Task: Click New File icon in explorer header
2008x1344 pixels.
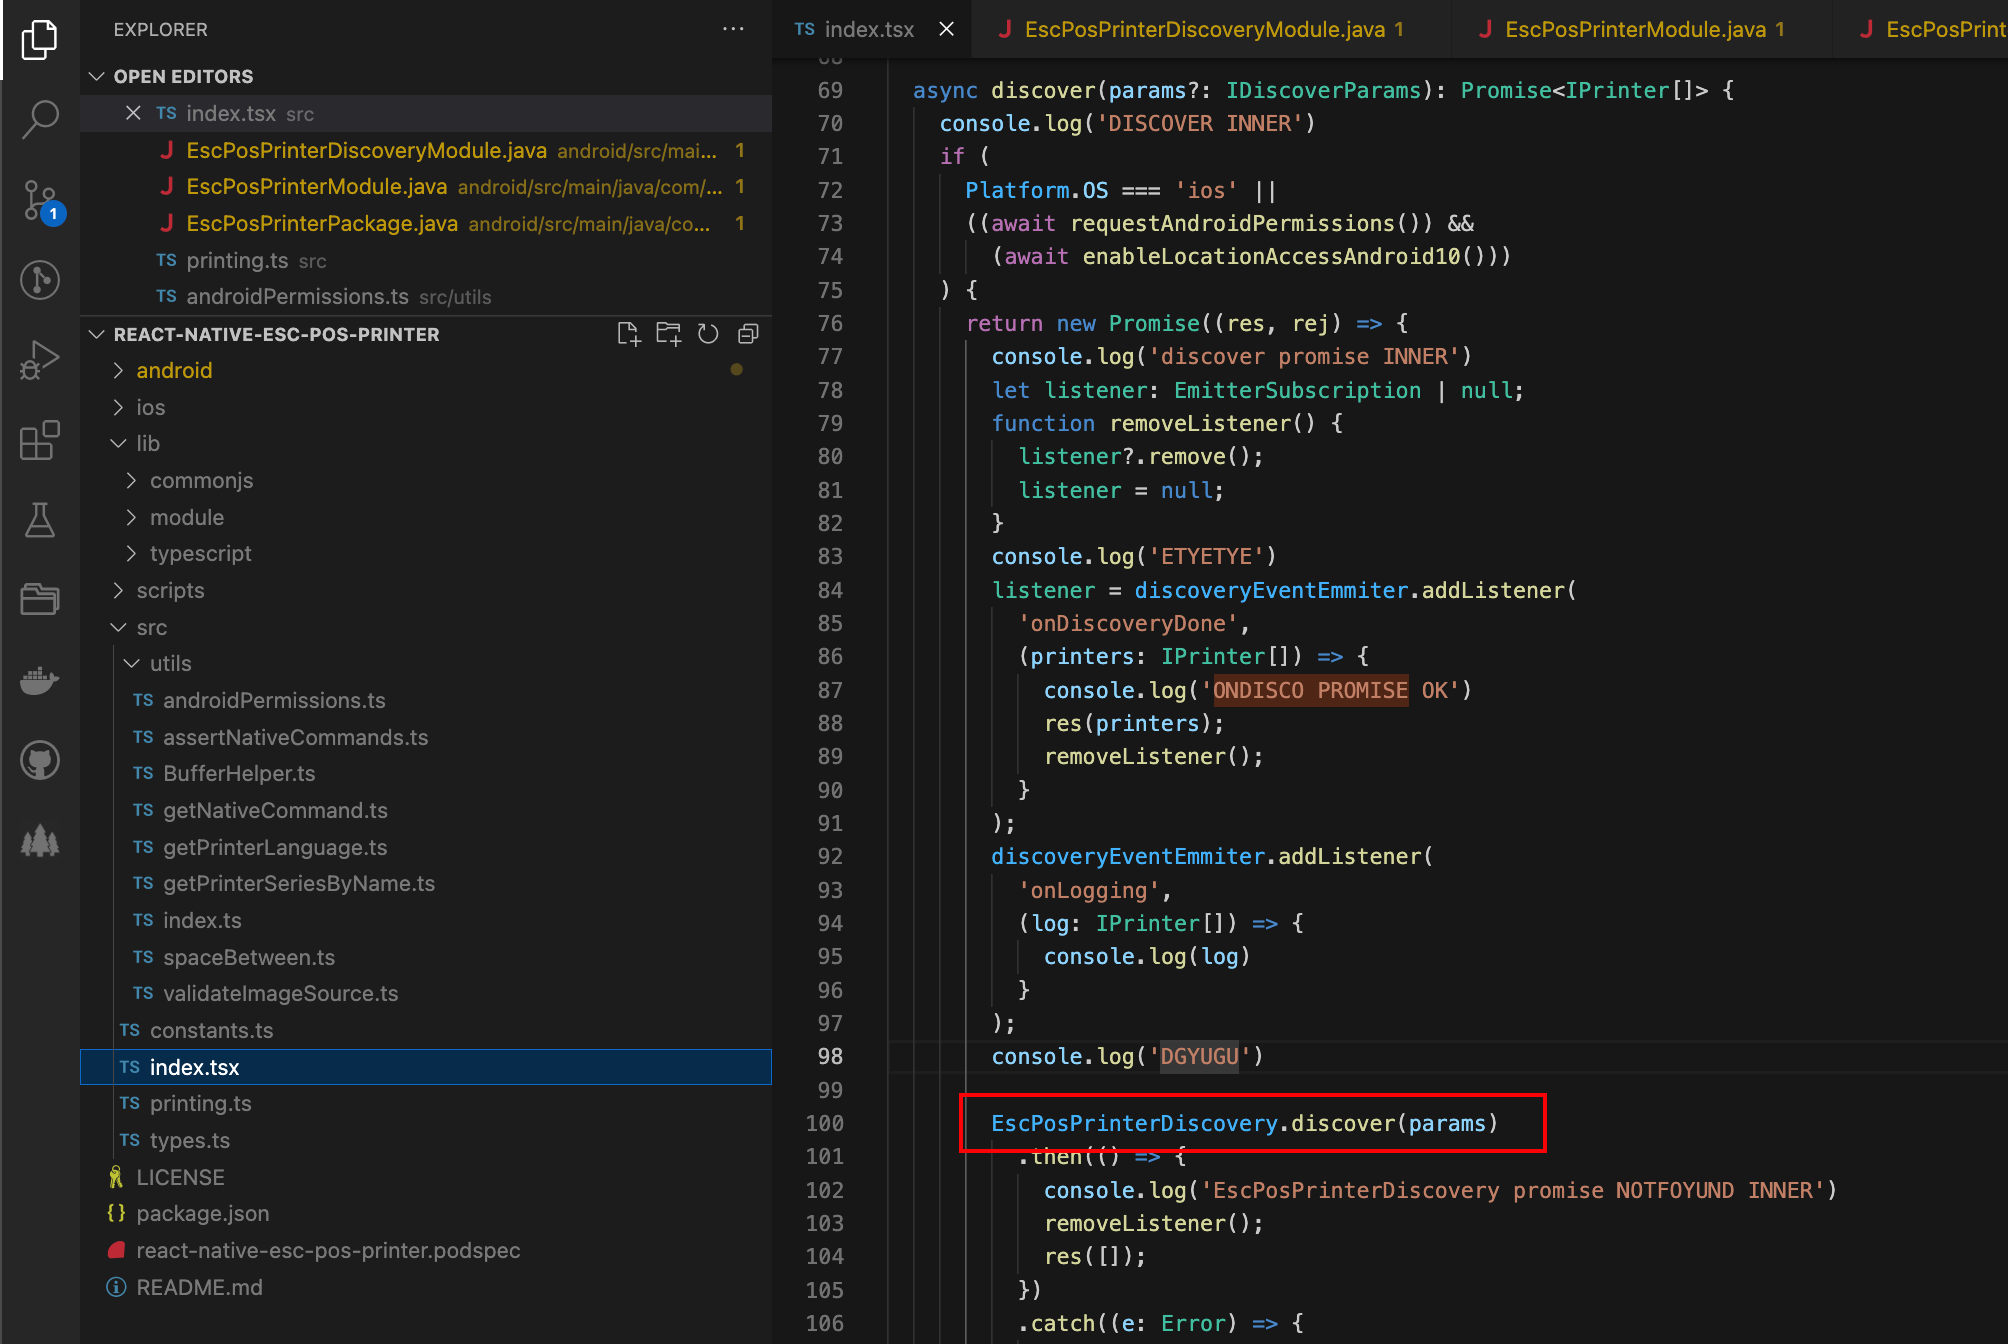Action: tap(628, 334)
